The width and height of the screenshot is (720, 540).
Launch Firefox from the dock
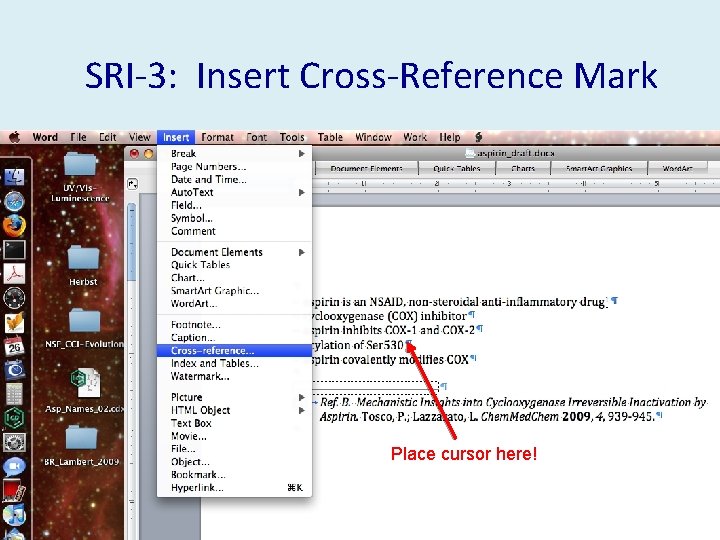point(14,225)
